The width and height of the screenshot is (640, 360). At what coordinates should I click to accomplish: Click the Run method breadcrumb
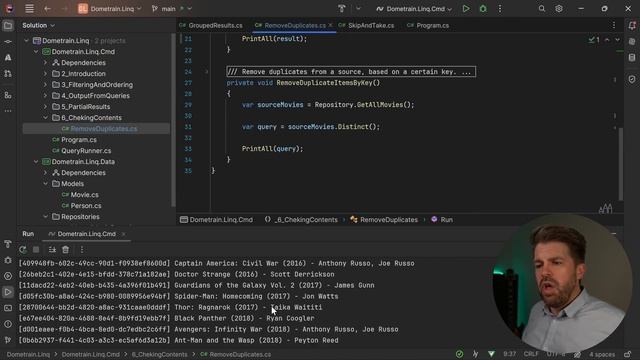442,220
